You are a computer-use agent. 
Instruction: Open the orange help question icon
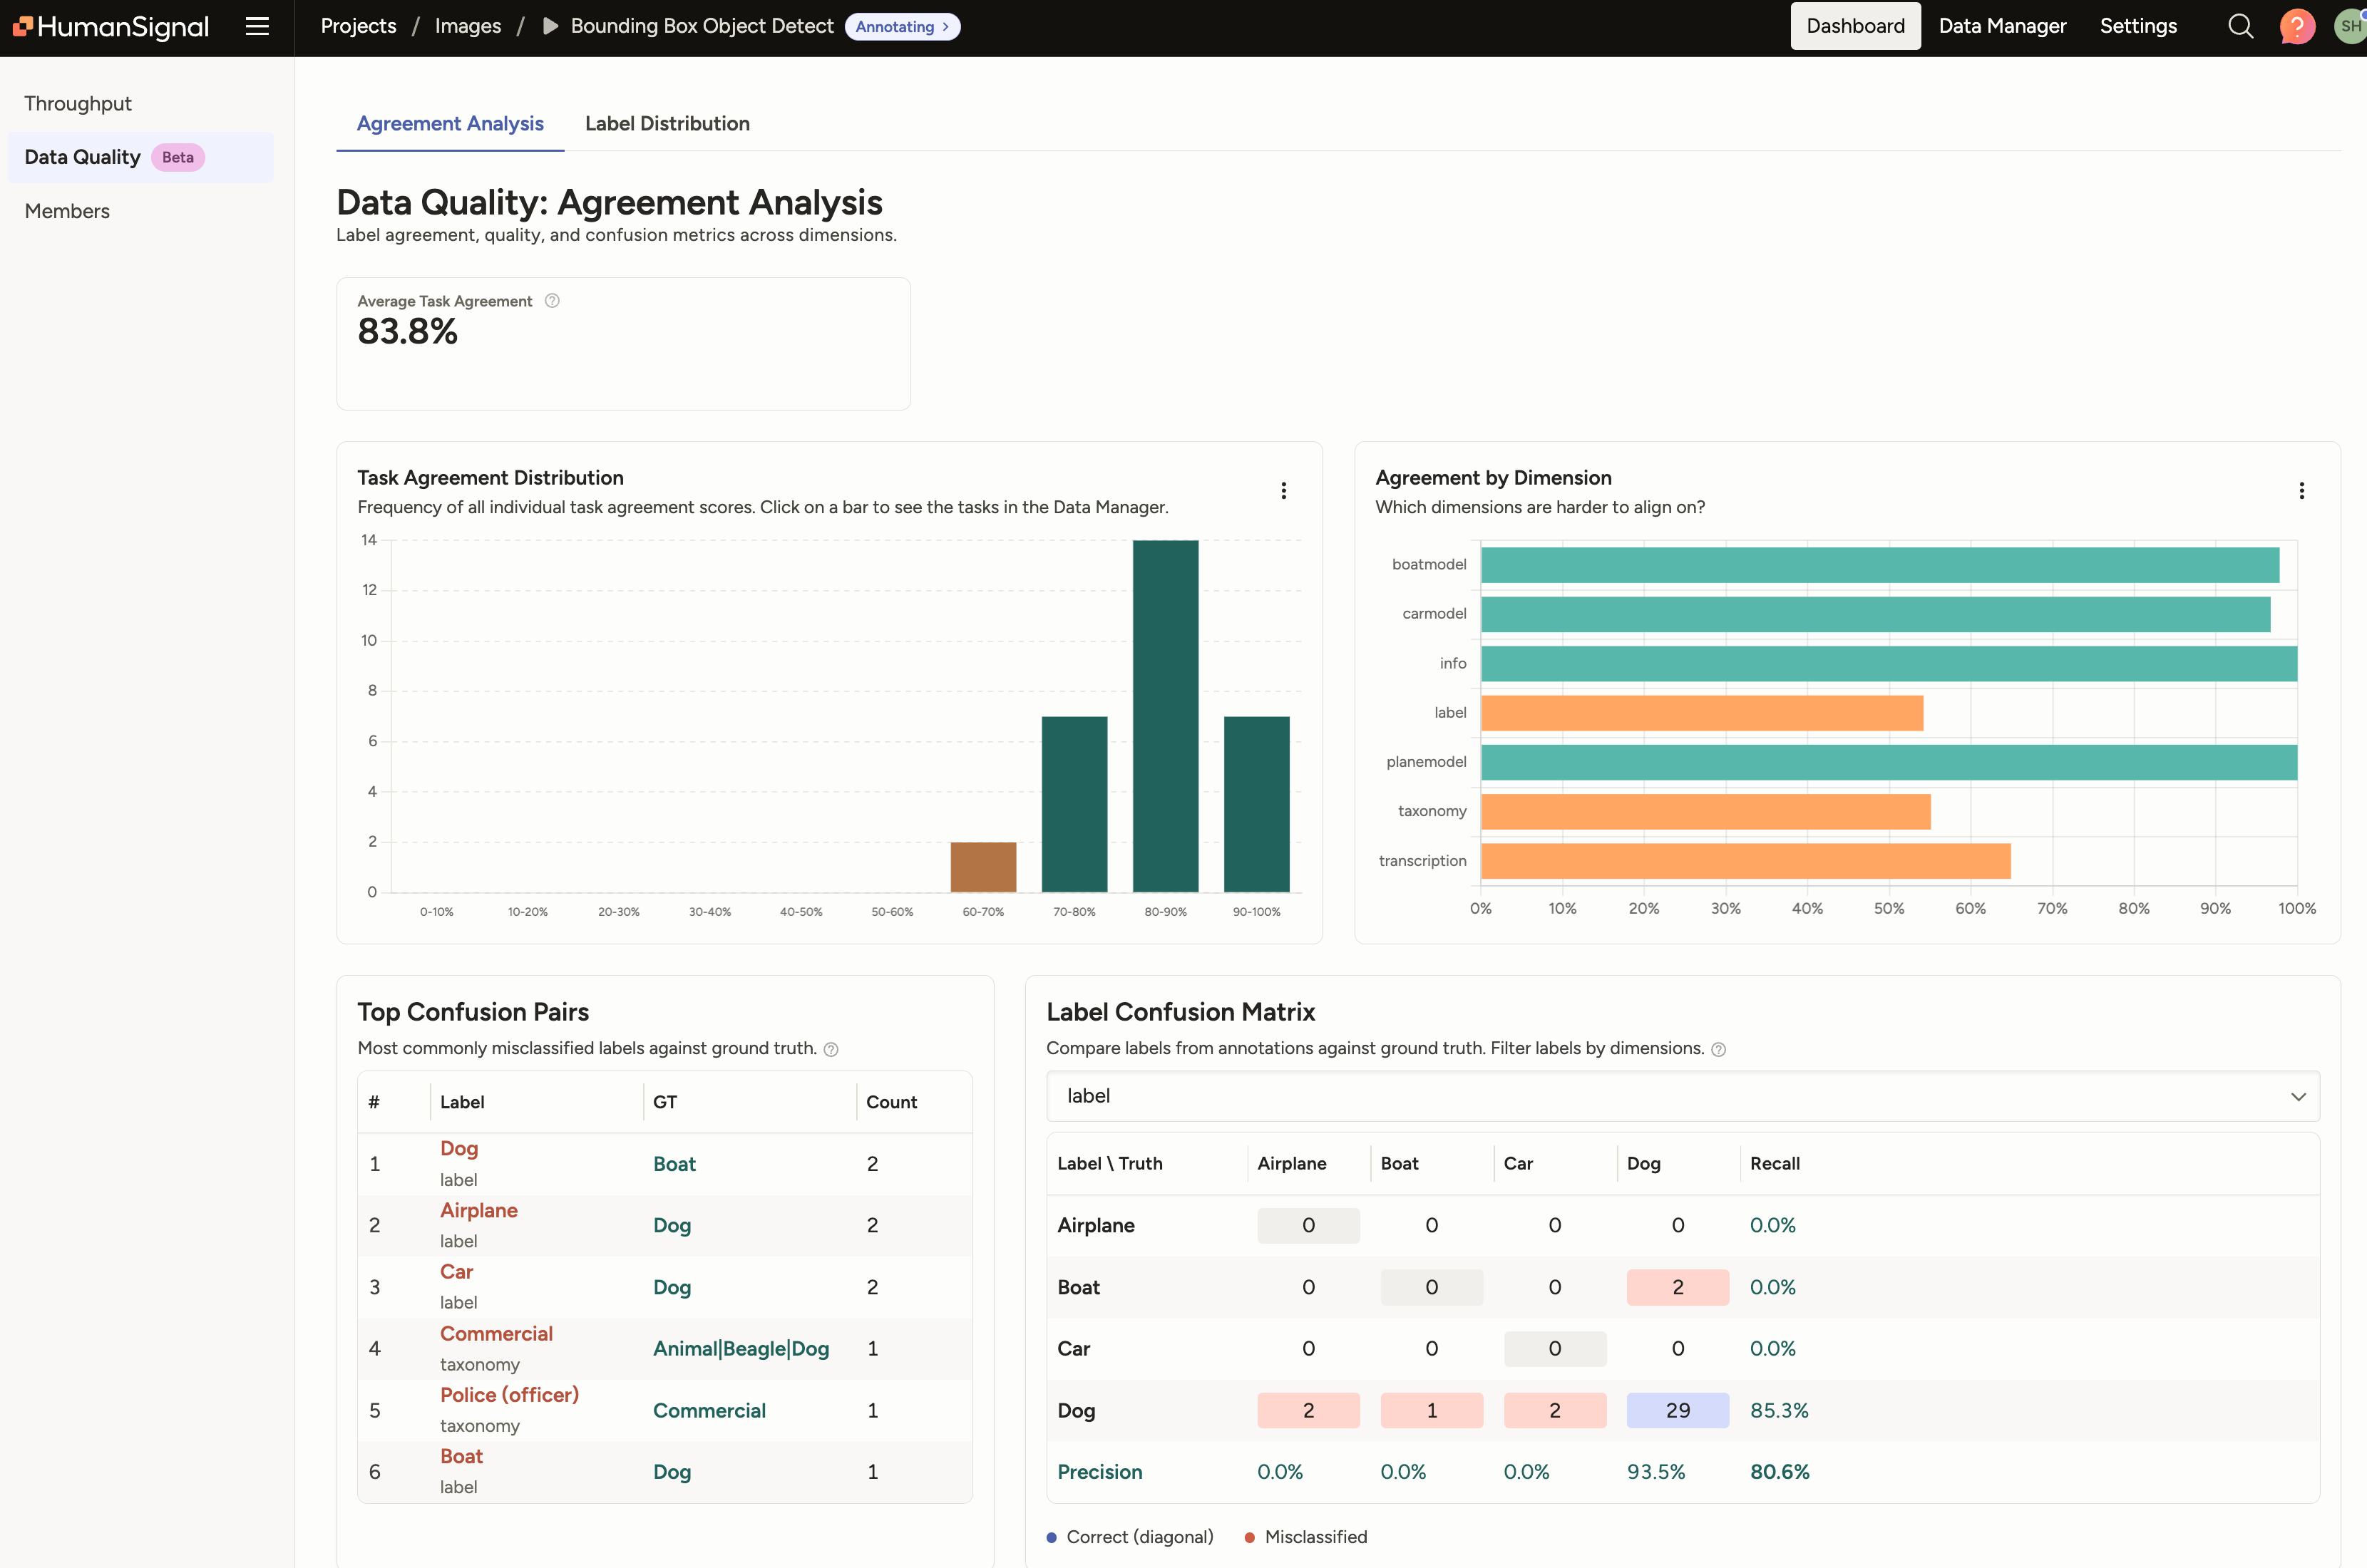[x=2297, y=27]
